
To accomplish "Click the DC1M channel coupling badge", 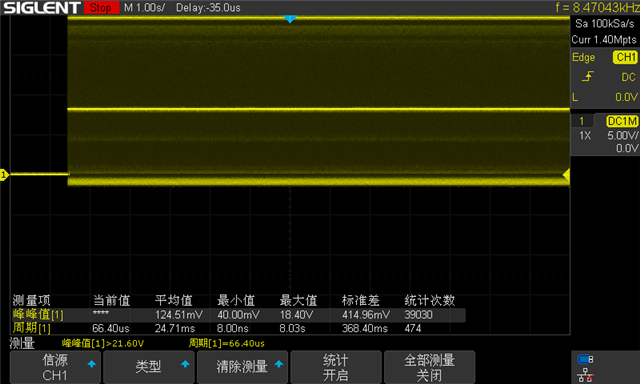I will coord(622,121).
